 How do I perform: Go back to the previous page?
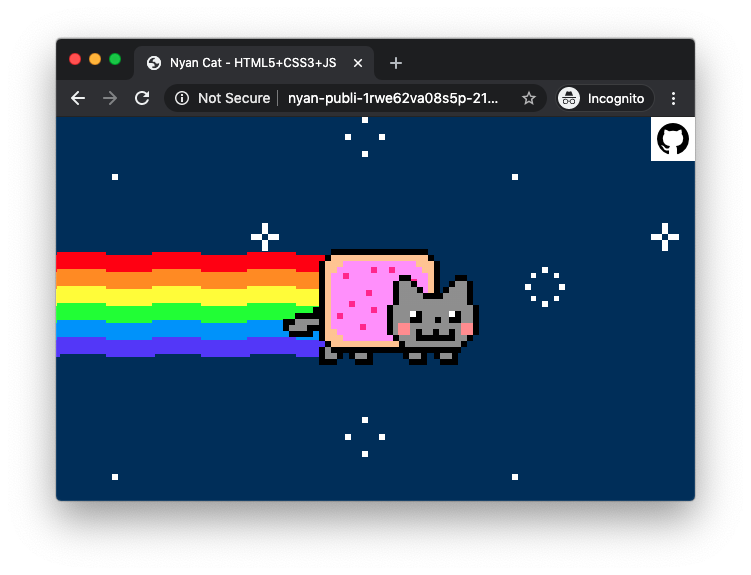pos(78,98)
